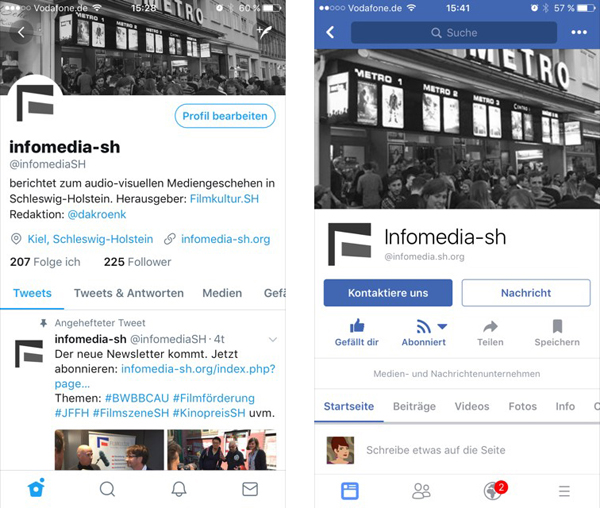Viewport: 600px width, 508px height.
Task: Open Twitter home tab icon
Action: click(x=36, y=488)
